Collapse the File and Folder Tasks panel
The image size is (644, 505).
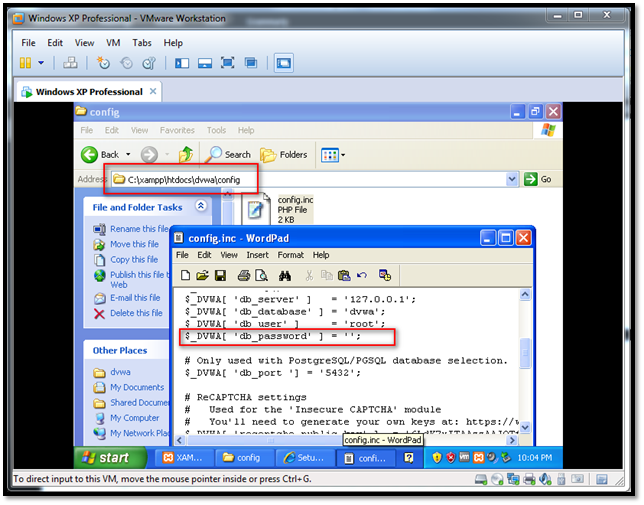click(201, 206)
